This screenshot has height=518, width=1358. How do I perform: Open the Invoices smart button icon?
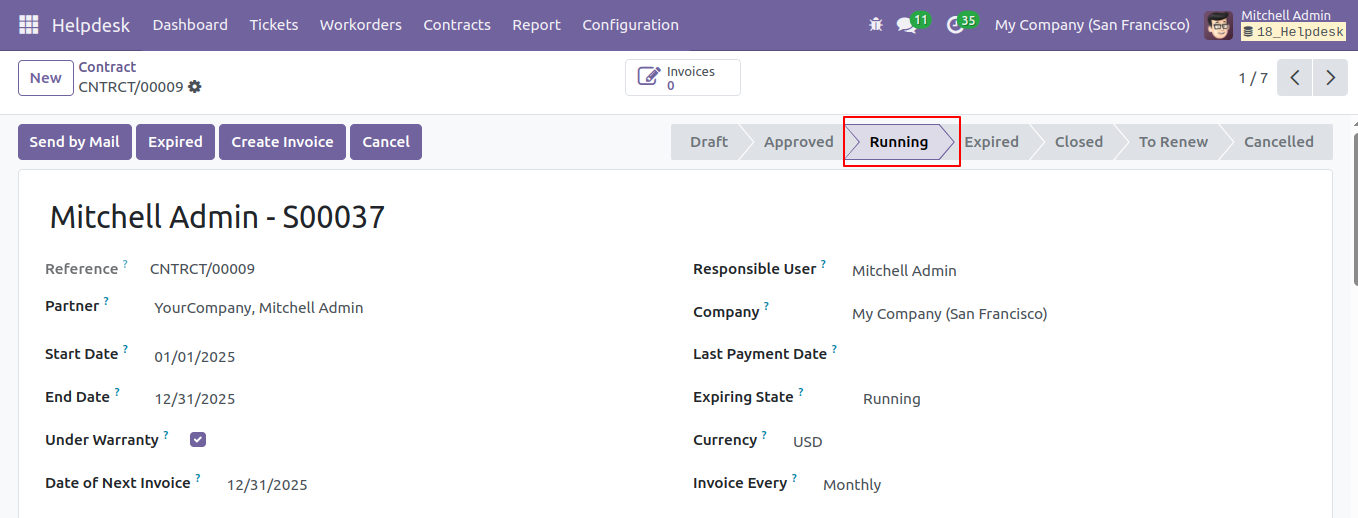649,78
